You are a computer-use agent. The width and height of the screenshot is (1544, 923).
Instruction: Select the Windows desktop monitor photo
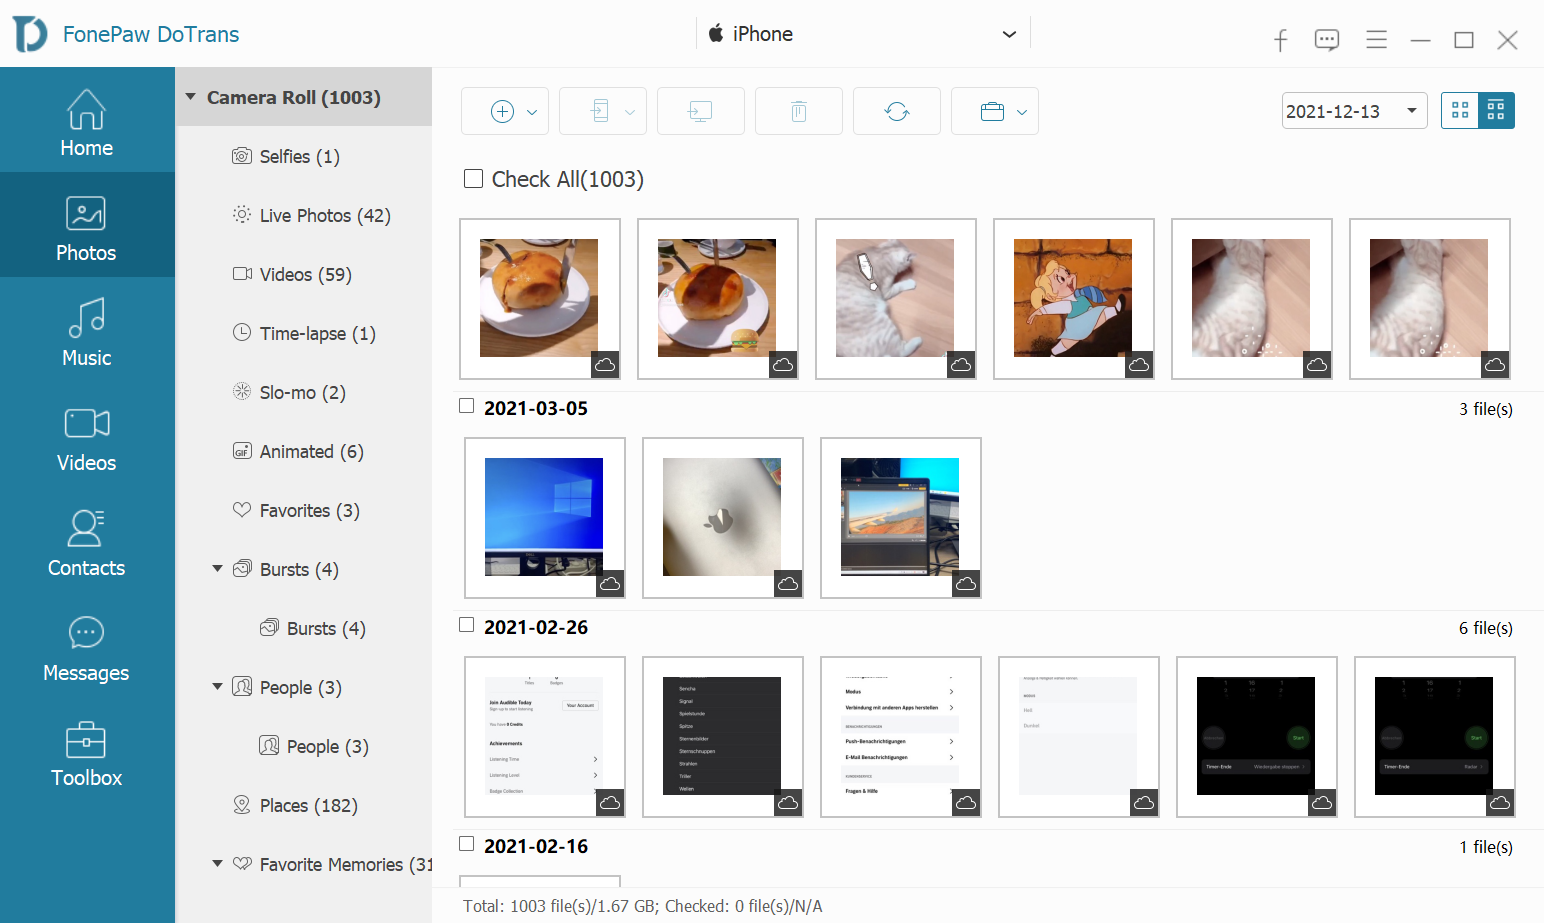tap(544, 517)
